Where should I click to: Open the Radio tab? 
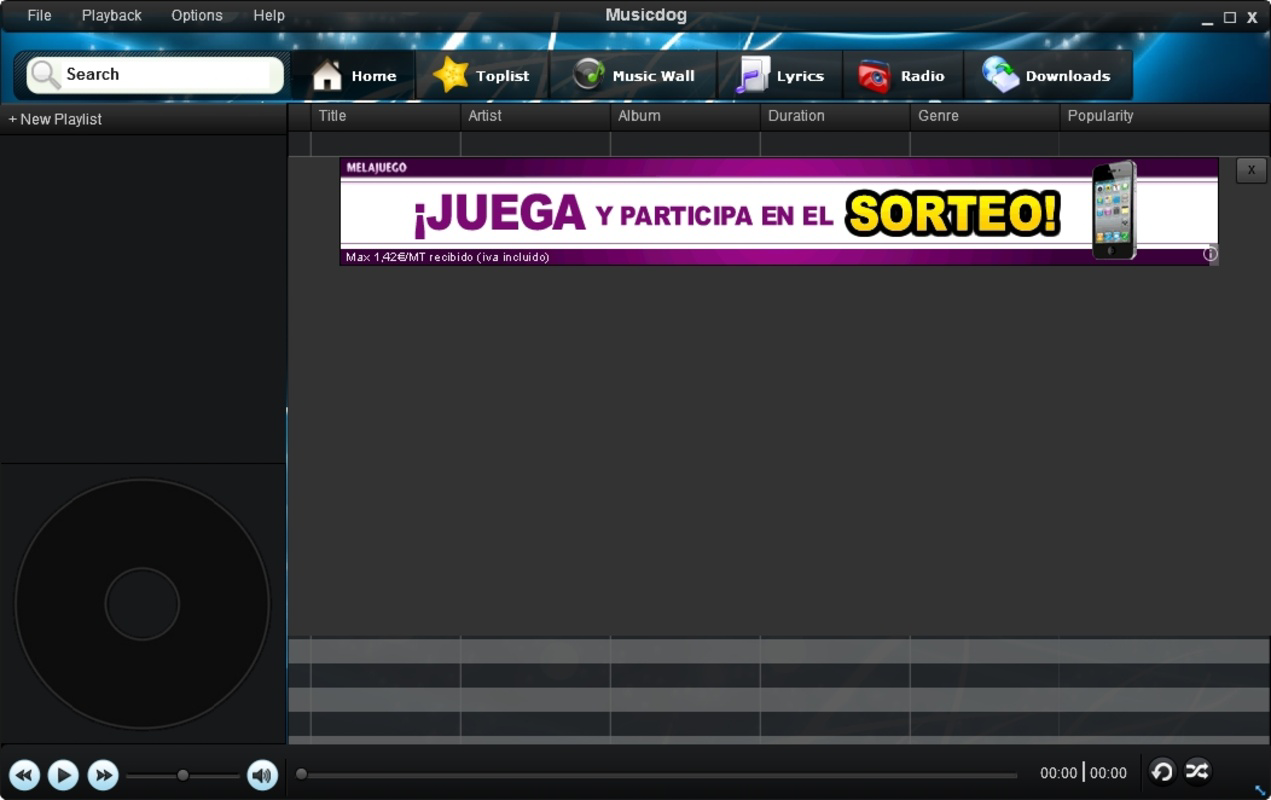[x=902, y=76]
